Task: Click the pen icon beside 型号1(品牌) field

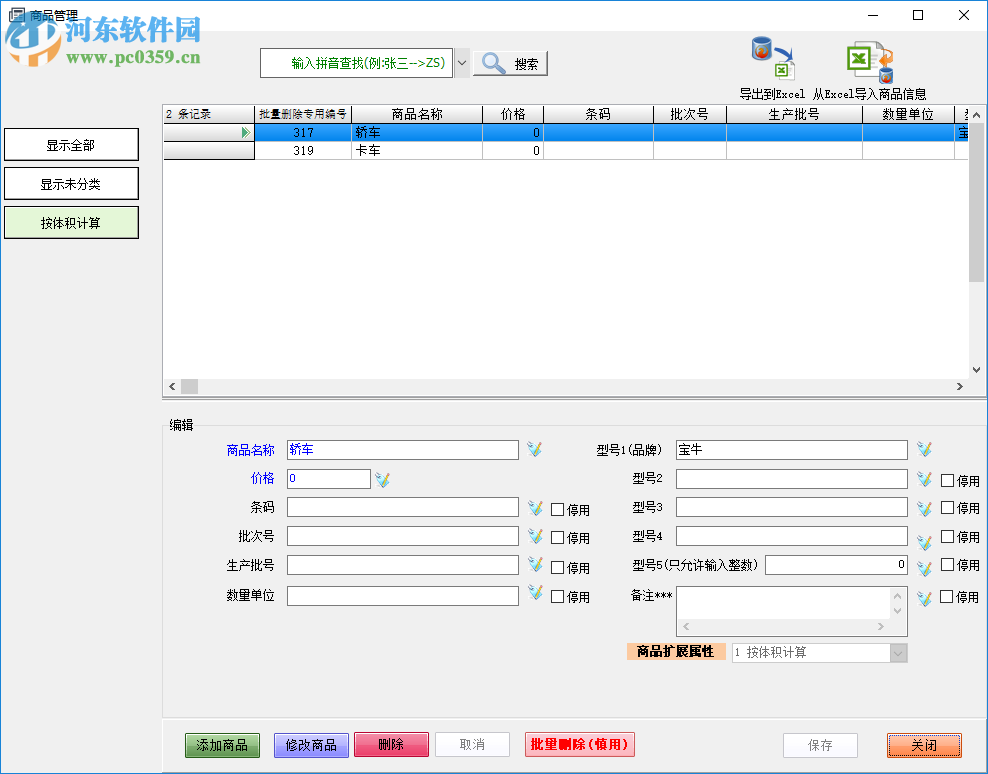Action: pyautogui.click(x=923, y=449)
